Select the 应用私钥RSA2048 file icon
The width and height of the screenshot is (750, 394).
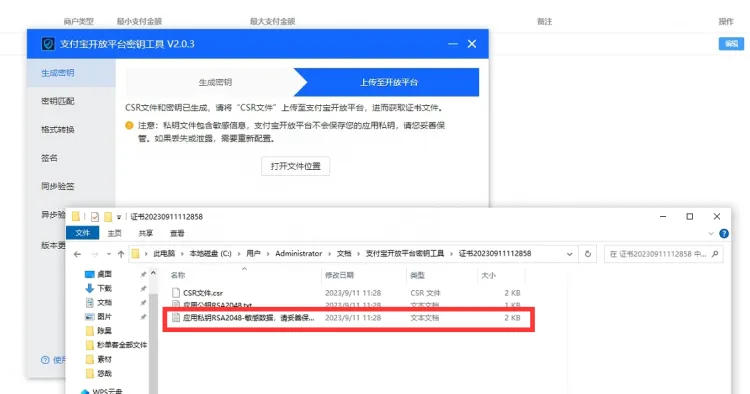[176, 317]
